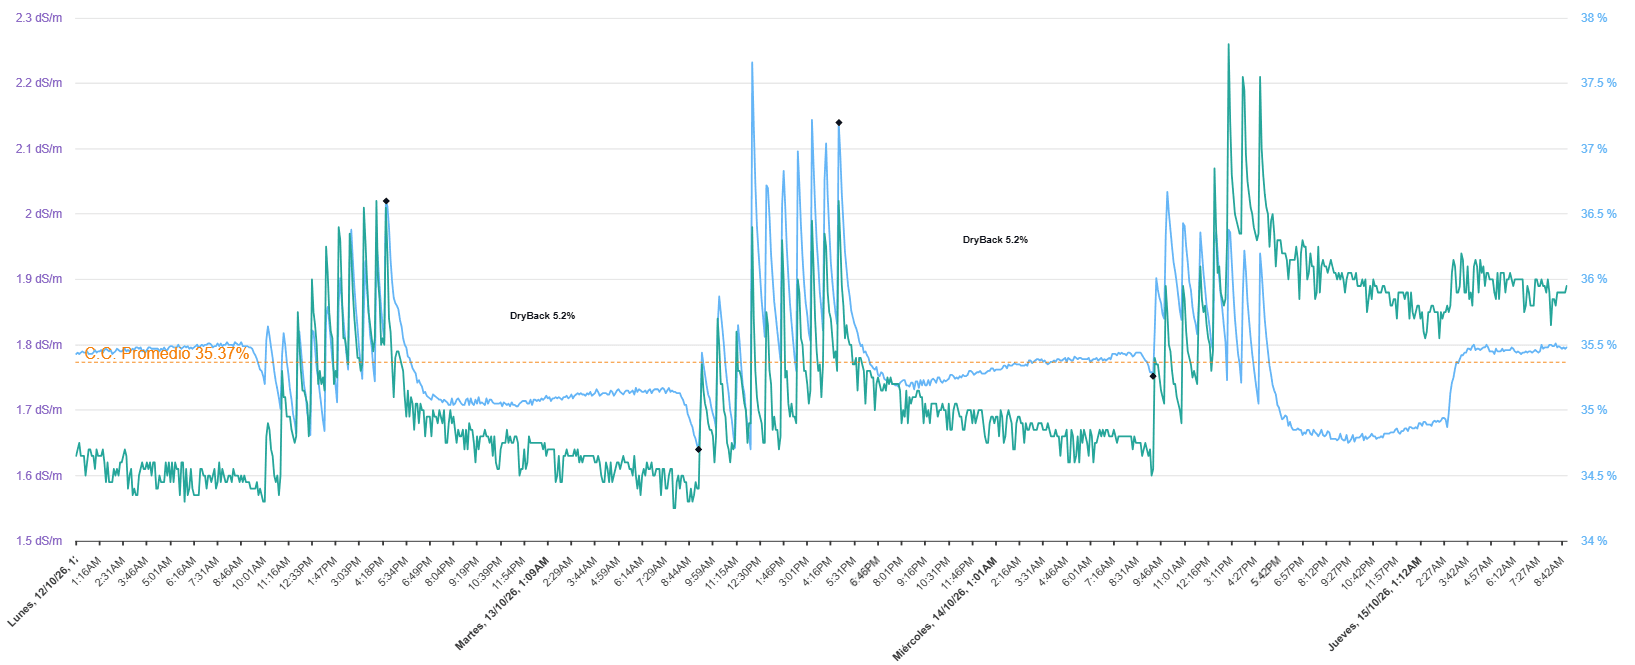The width and height of the screenshot is (1635, 665).
Task: Click the '8:42AM' time tick label
Action: (1549, 573)
